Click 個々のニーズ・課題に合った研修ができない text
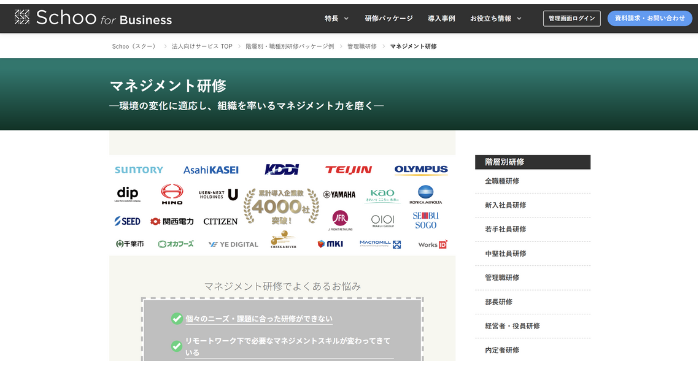This screenshot has height=365, width=698. (x=259, y=319)
